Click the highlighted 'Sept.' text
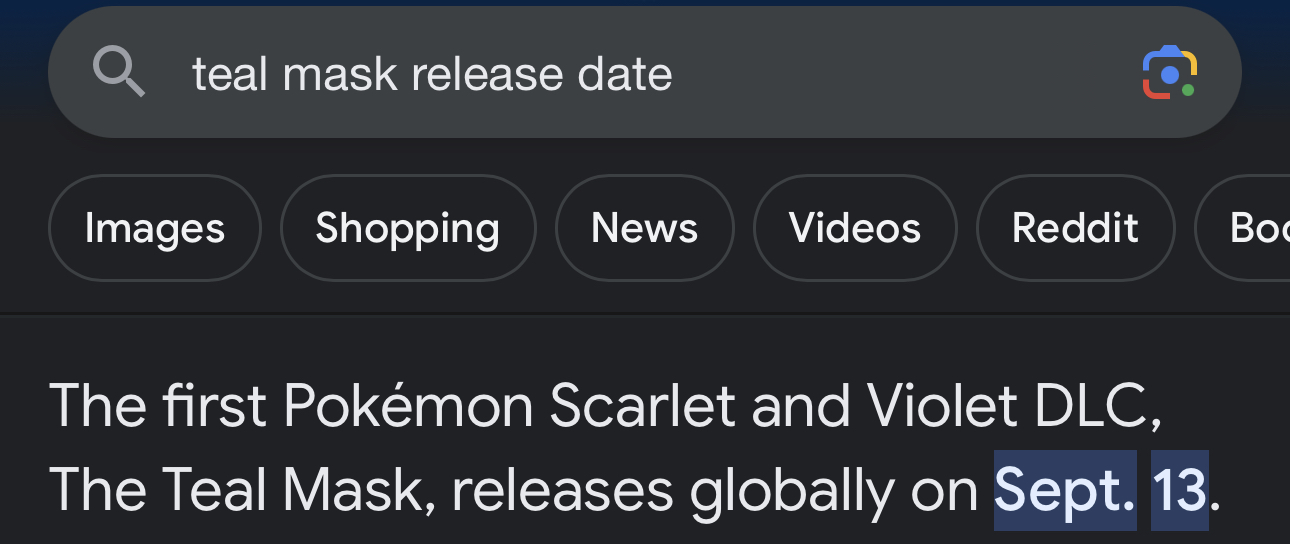 (x=1065, y=490)
